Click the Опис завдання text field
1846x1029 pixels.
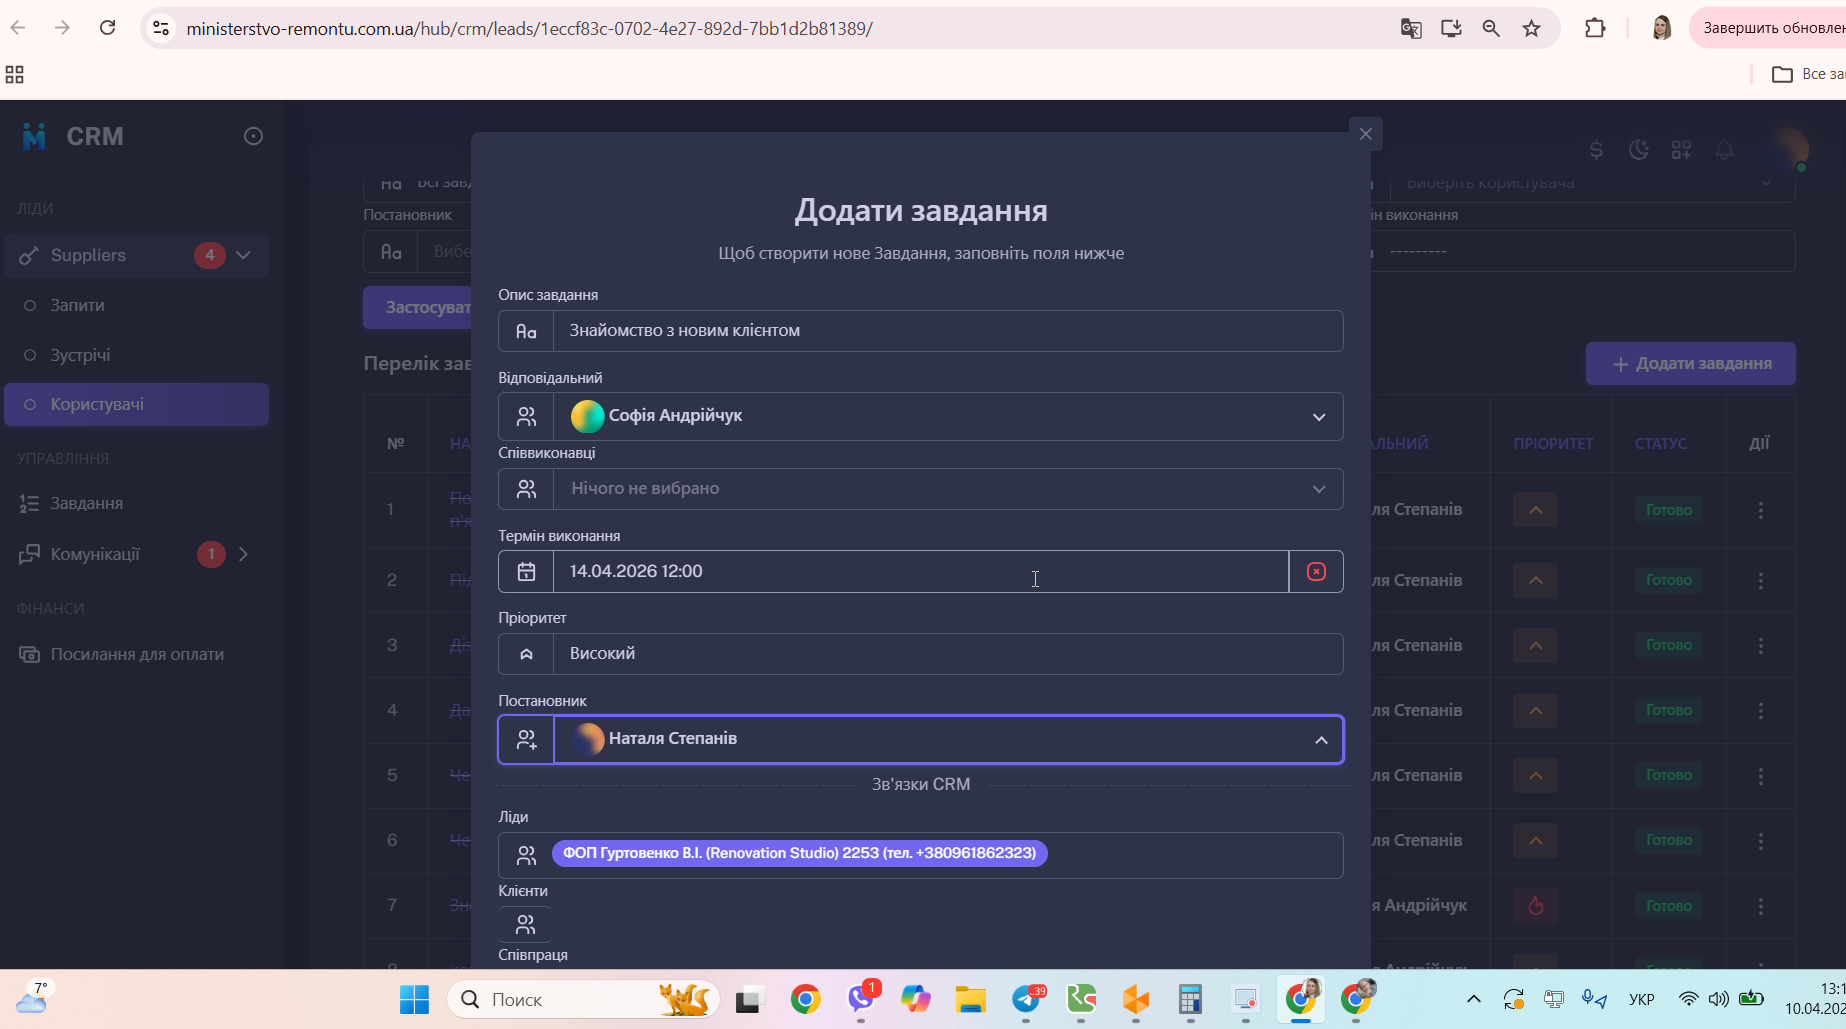coord(948,331)
